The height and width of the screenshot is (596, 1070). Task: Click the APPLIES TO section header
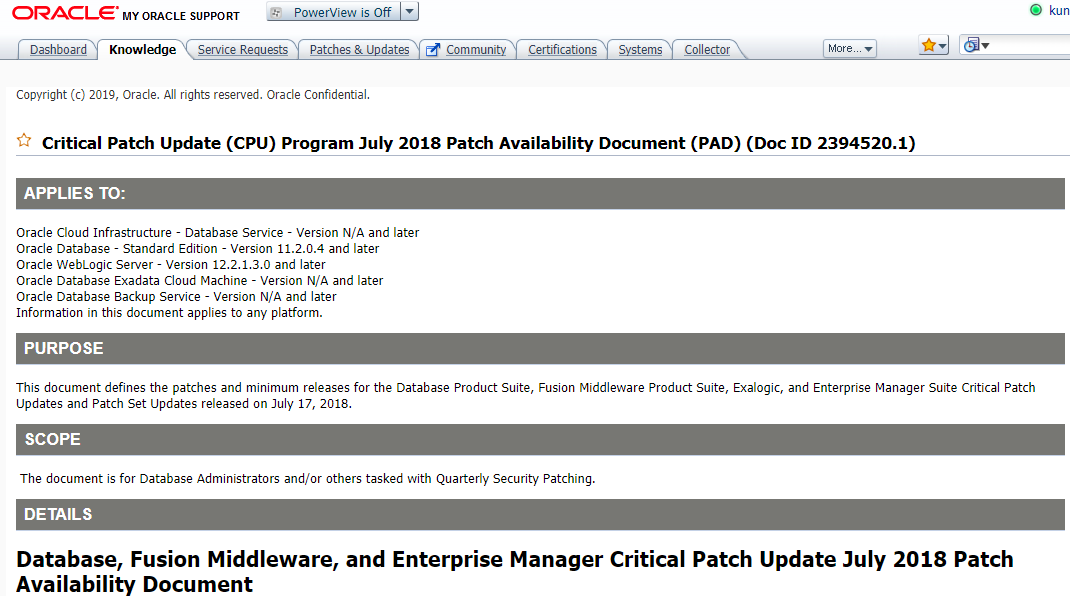point(540,194)
